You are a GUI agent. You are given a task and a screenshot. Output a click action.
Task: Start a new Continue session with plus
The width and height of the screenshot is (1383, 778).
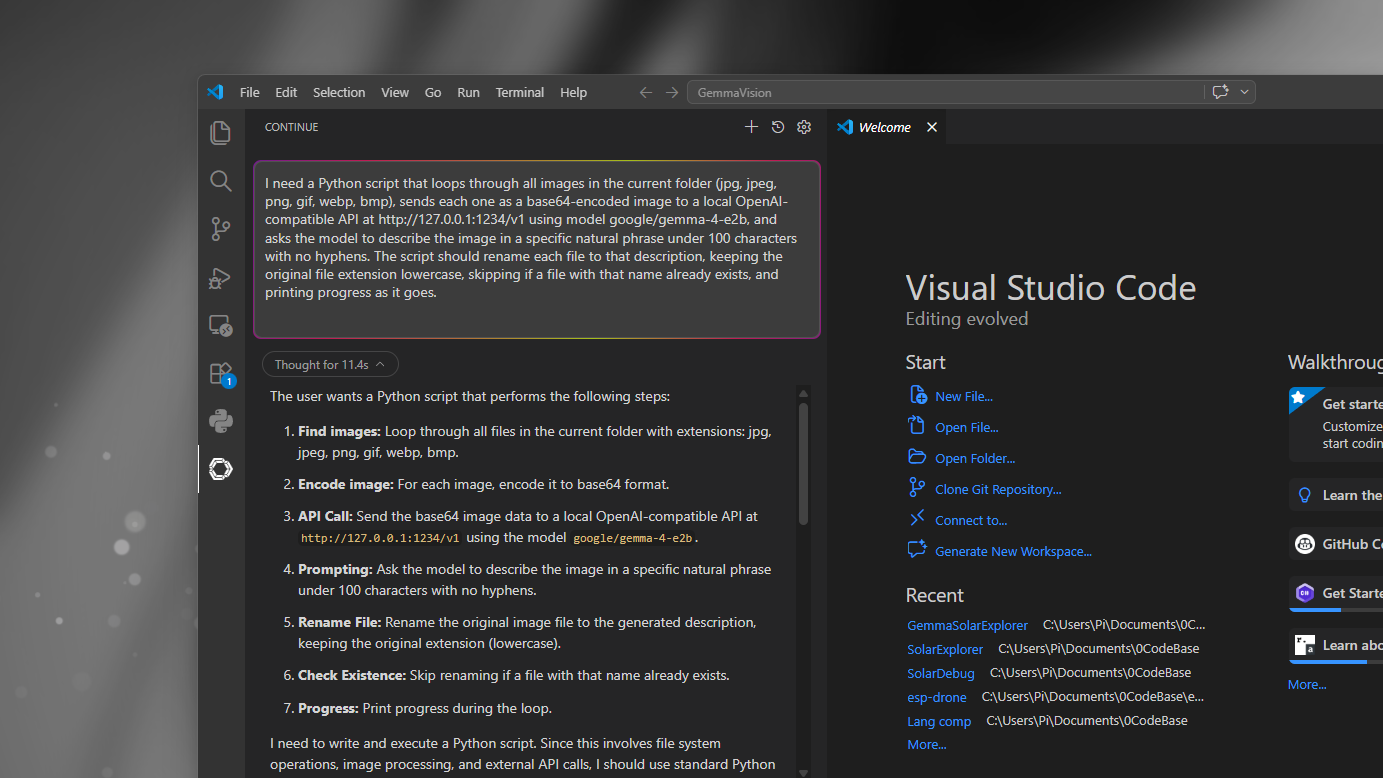[x=752, y=127]
